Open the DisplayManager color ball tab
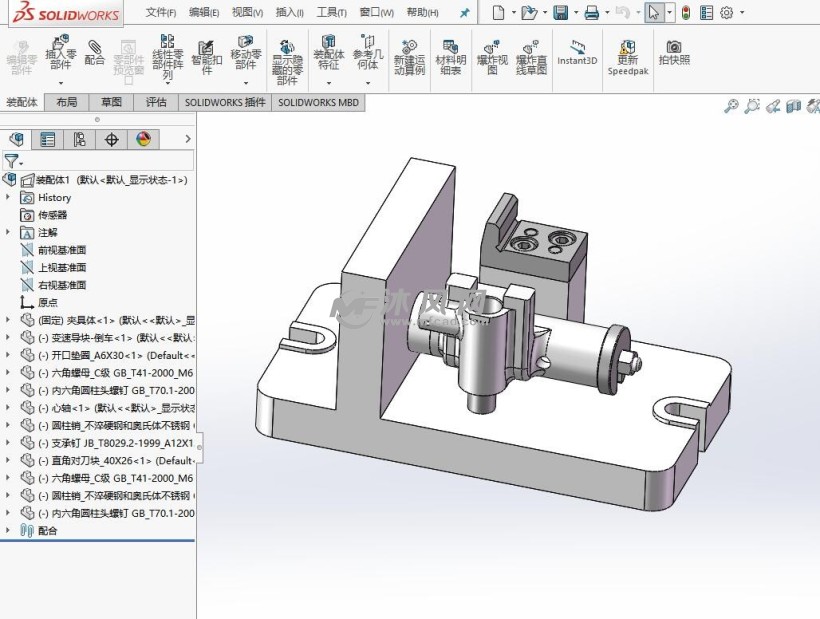The width and height of the screenshot is (820, 619). point(143,139)
